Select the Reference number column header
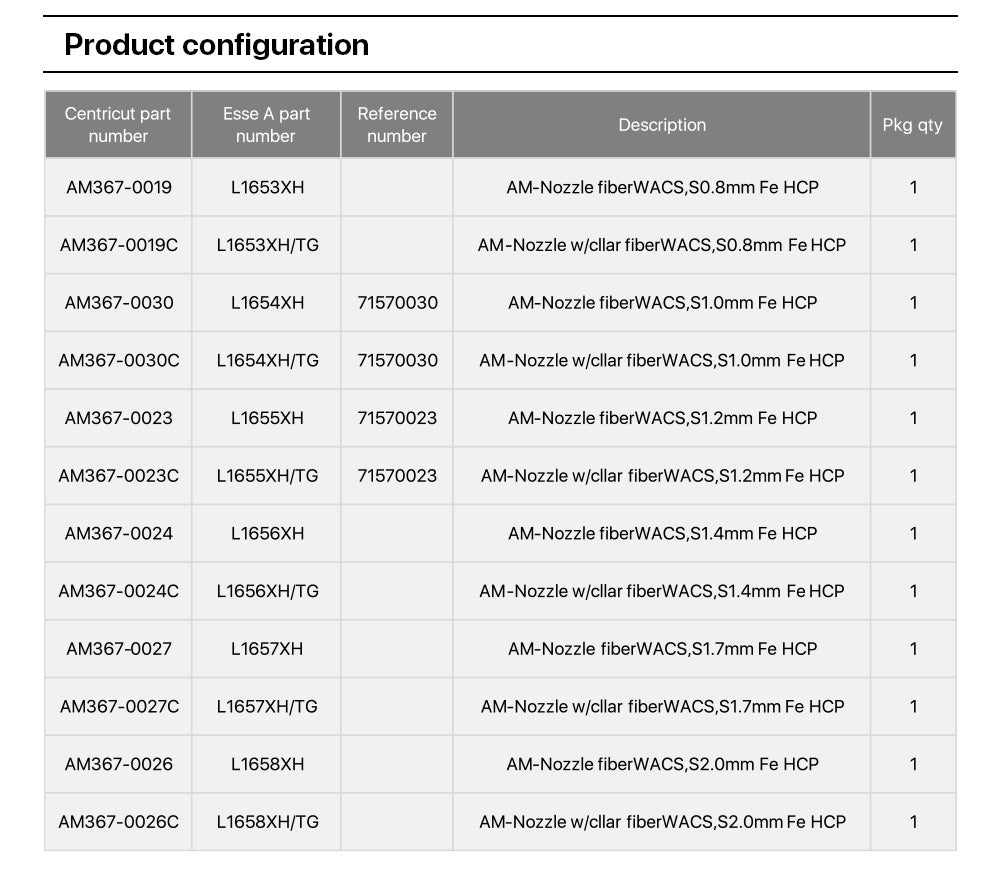The width and height of the screenshot is (1000, 883). pyautogui.click(x=397, y=125)
